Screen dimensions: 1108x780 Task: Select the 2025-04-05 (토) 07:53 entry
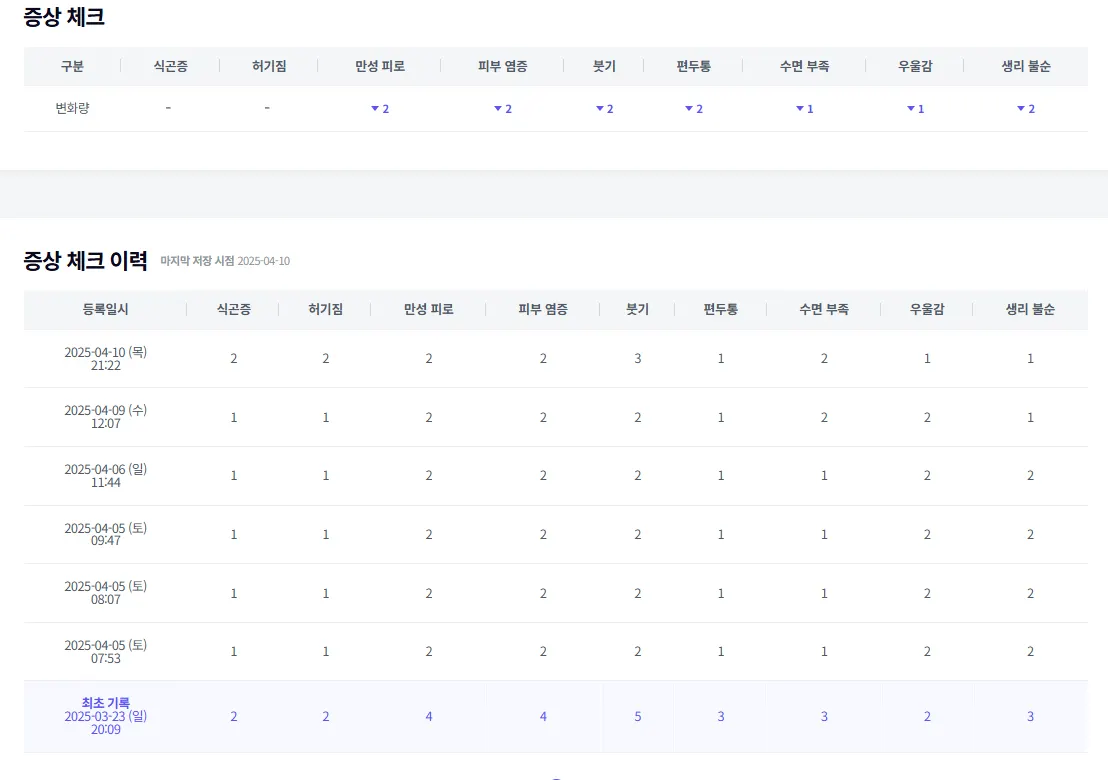[105, 651]
